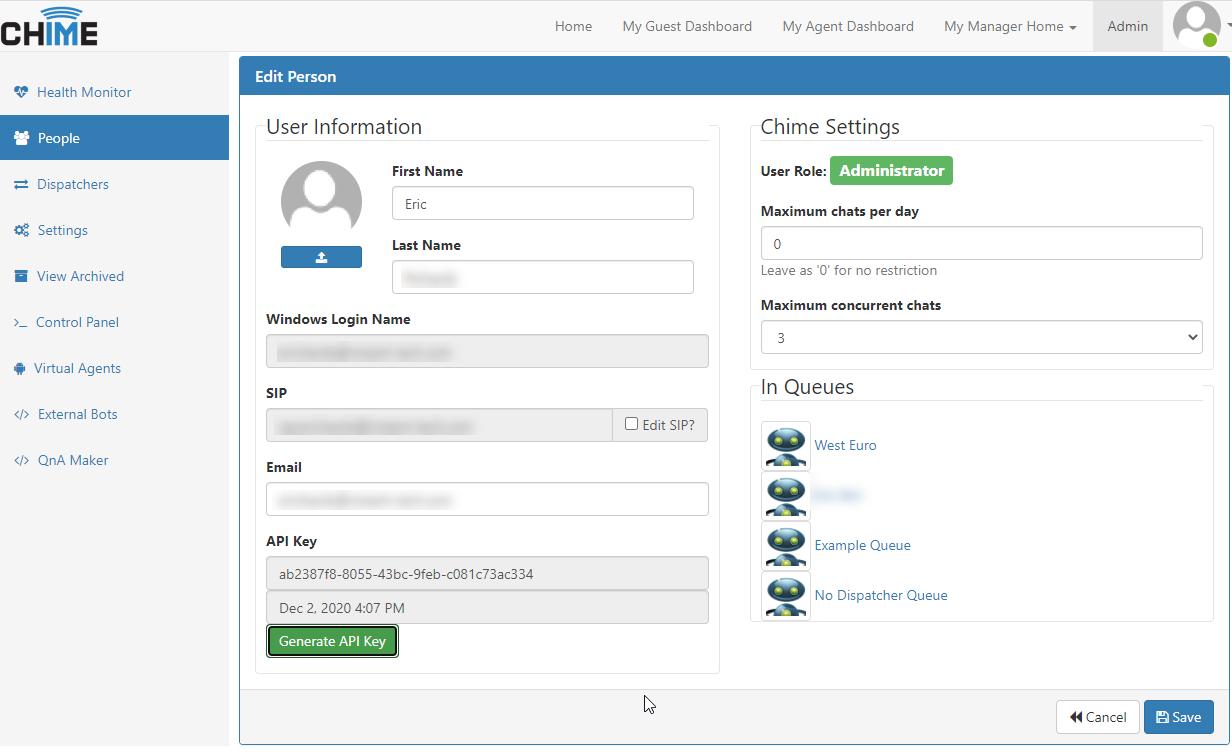
Task: Open QnA Maker sidebar item
Action: tap(114, 460)
